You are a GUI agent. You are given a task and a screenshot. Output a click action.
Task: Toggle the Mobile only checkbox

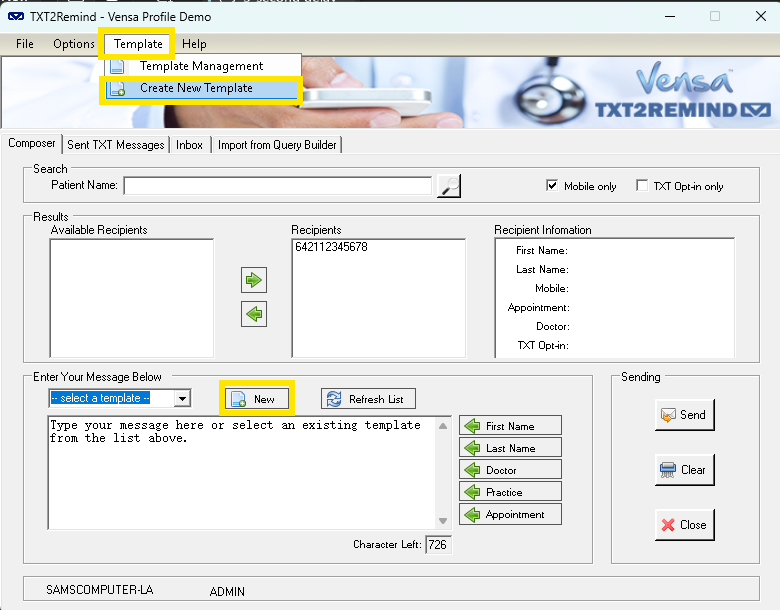552,186
